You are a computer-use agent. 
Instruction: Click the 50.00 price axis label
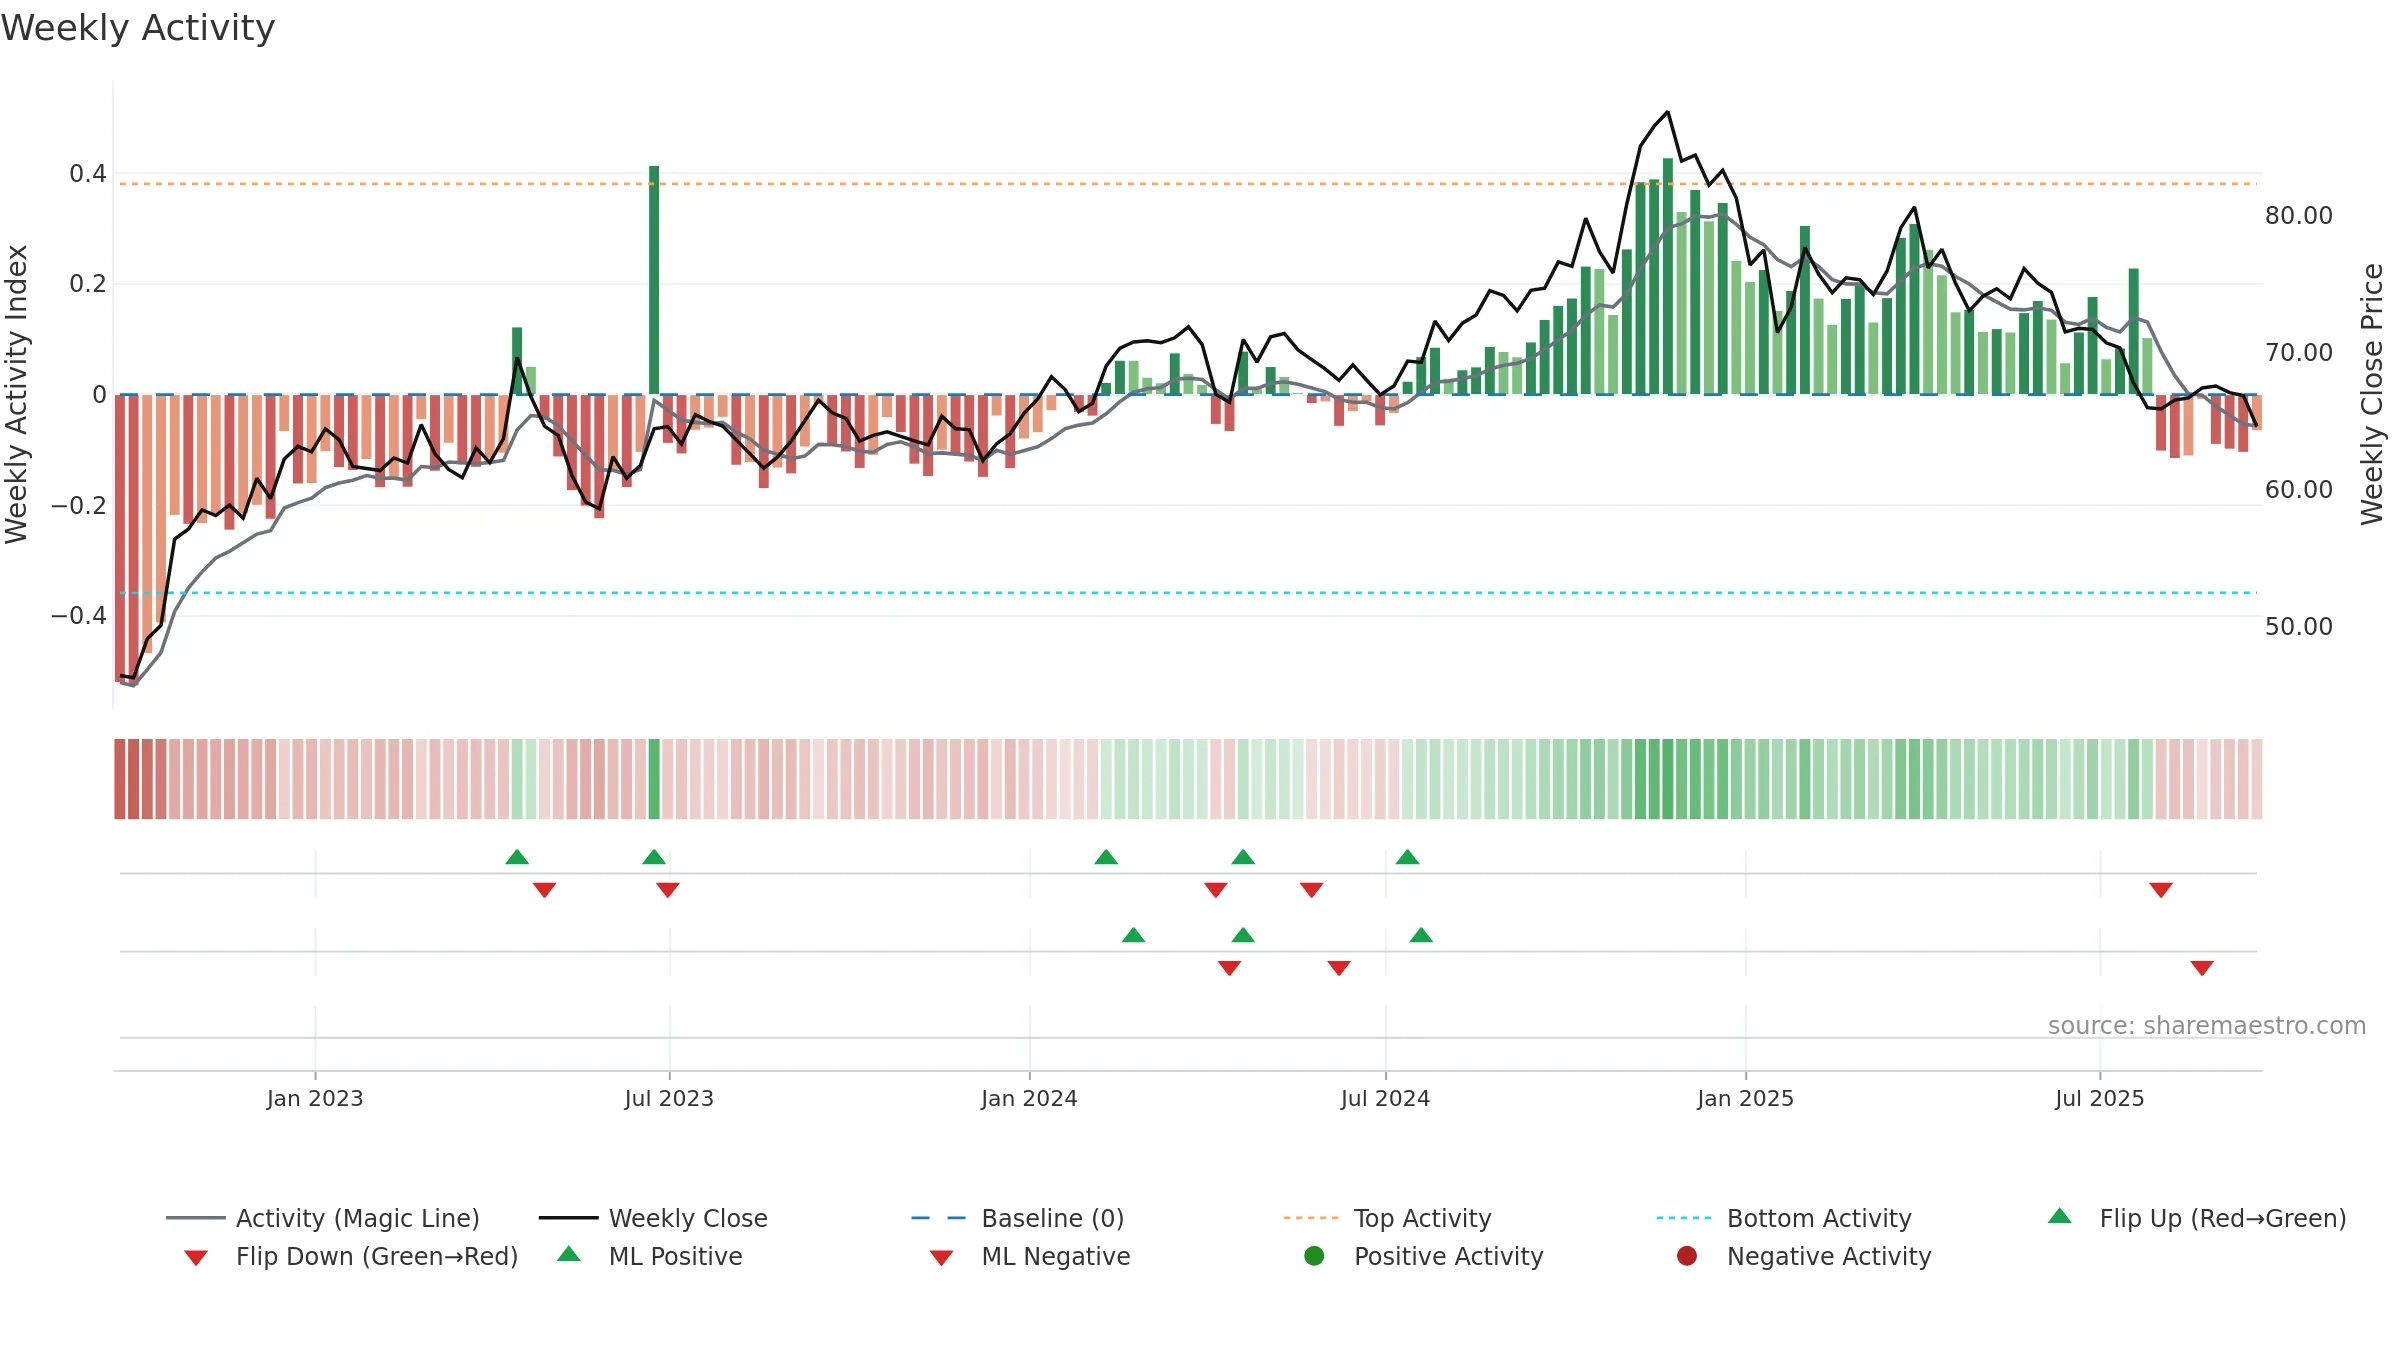point(2299,626)
